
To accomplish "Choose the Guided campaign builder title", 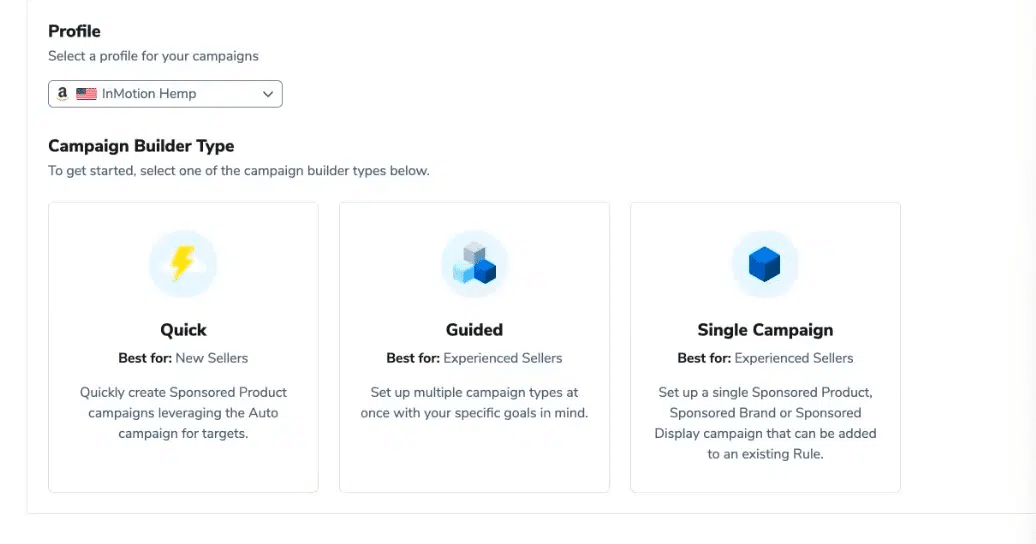I will pos(474,330).
